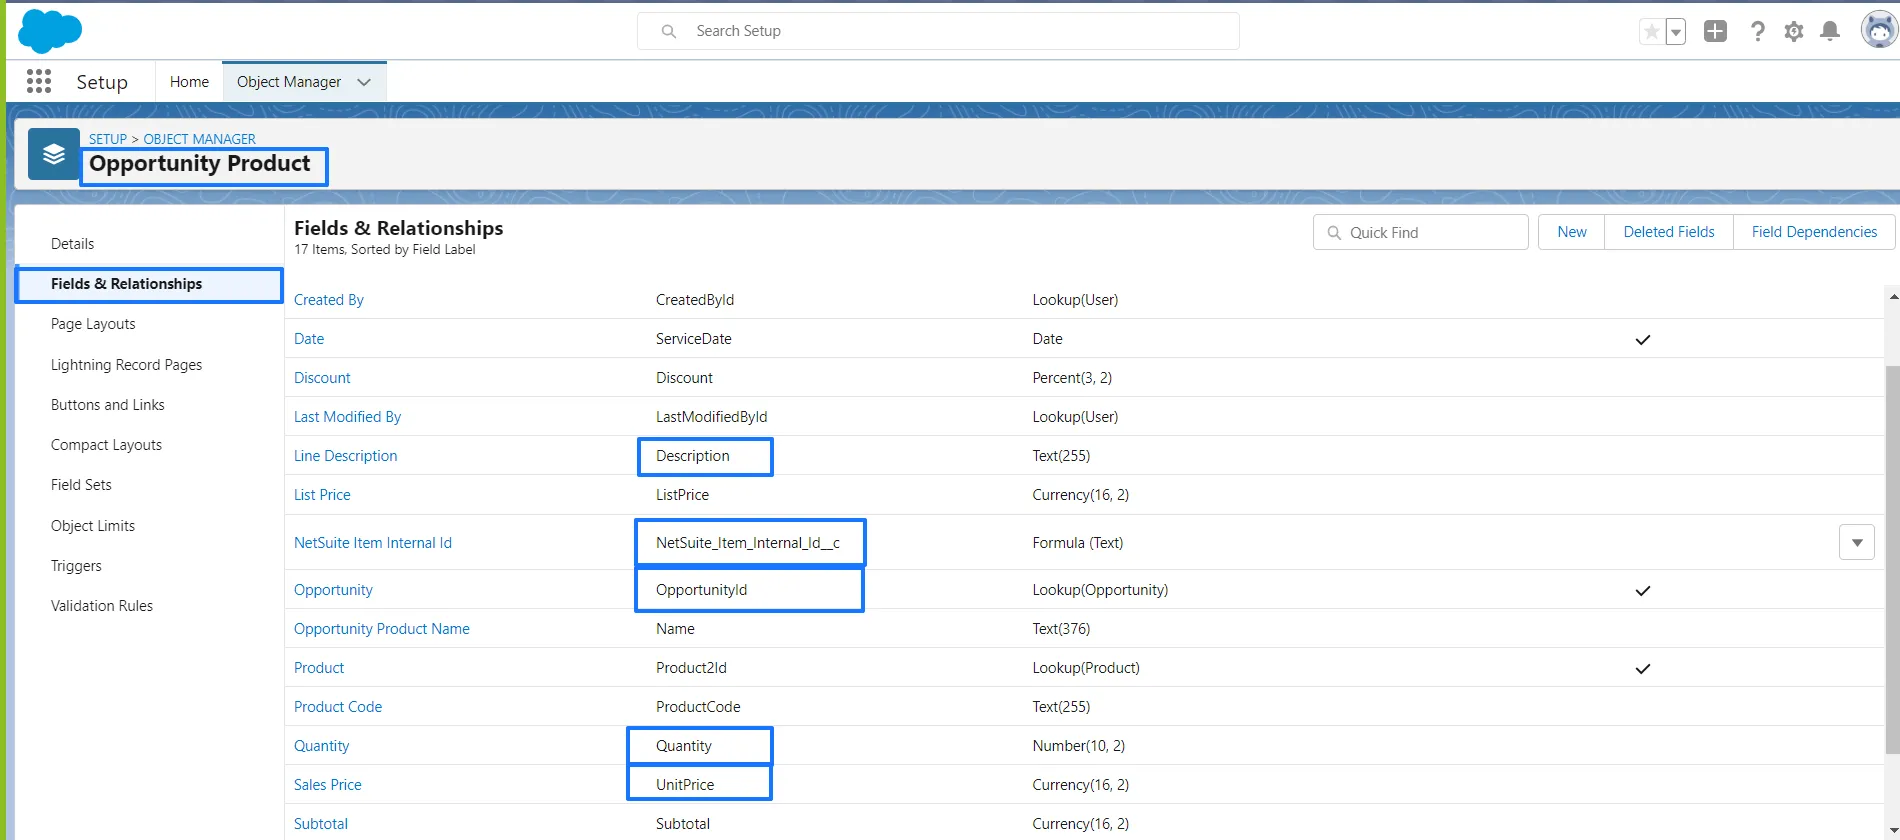Viewport: 1900px width, 840px height.
Task: Click the Search Setup field
Action: click(x=938, y=31)
